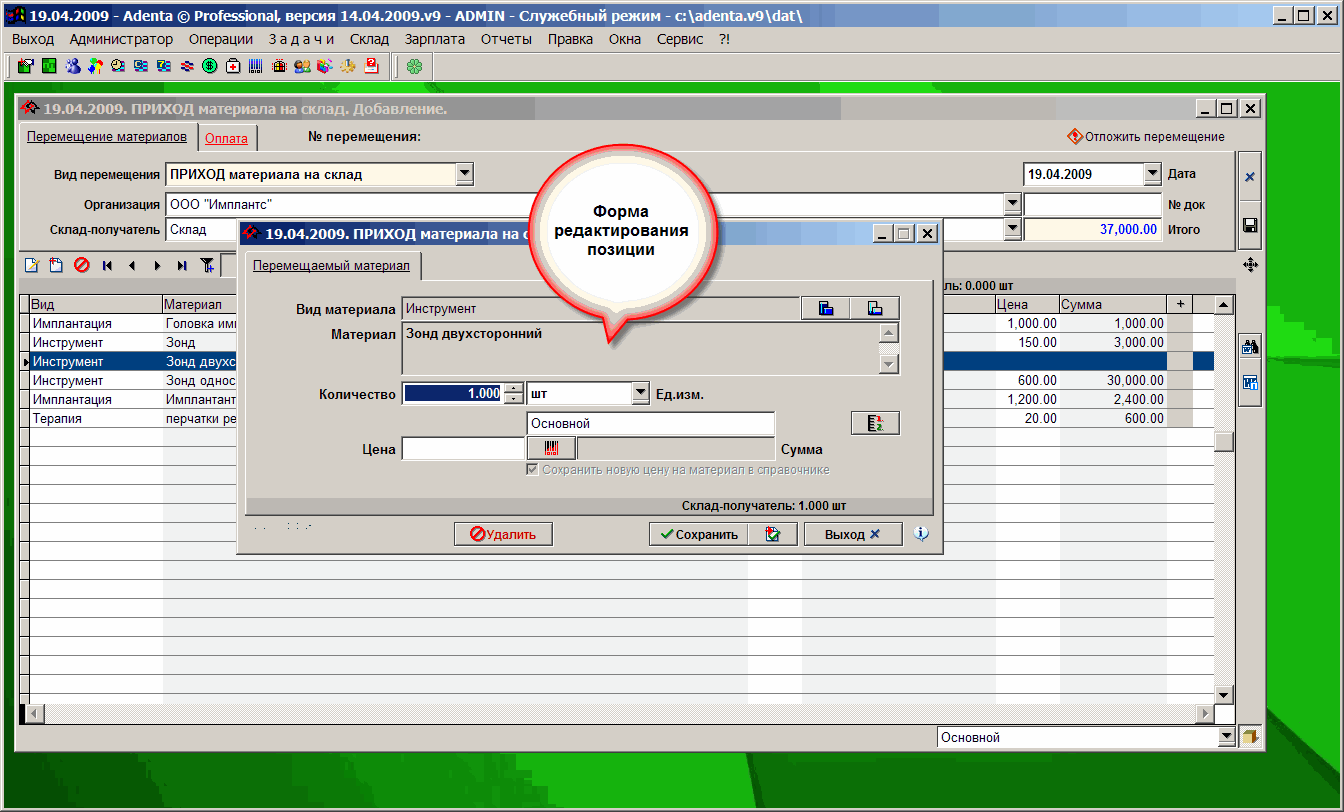This screenshot has width=1344, height=812.
Task: Click the green clover icon in the toolbar
Action: tap(414, 66)
